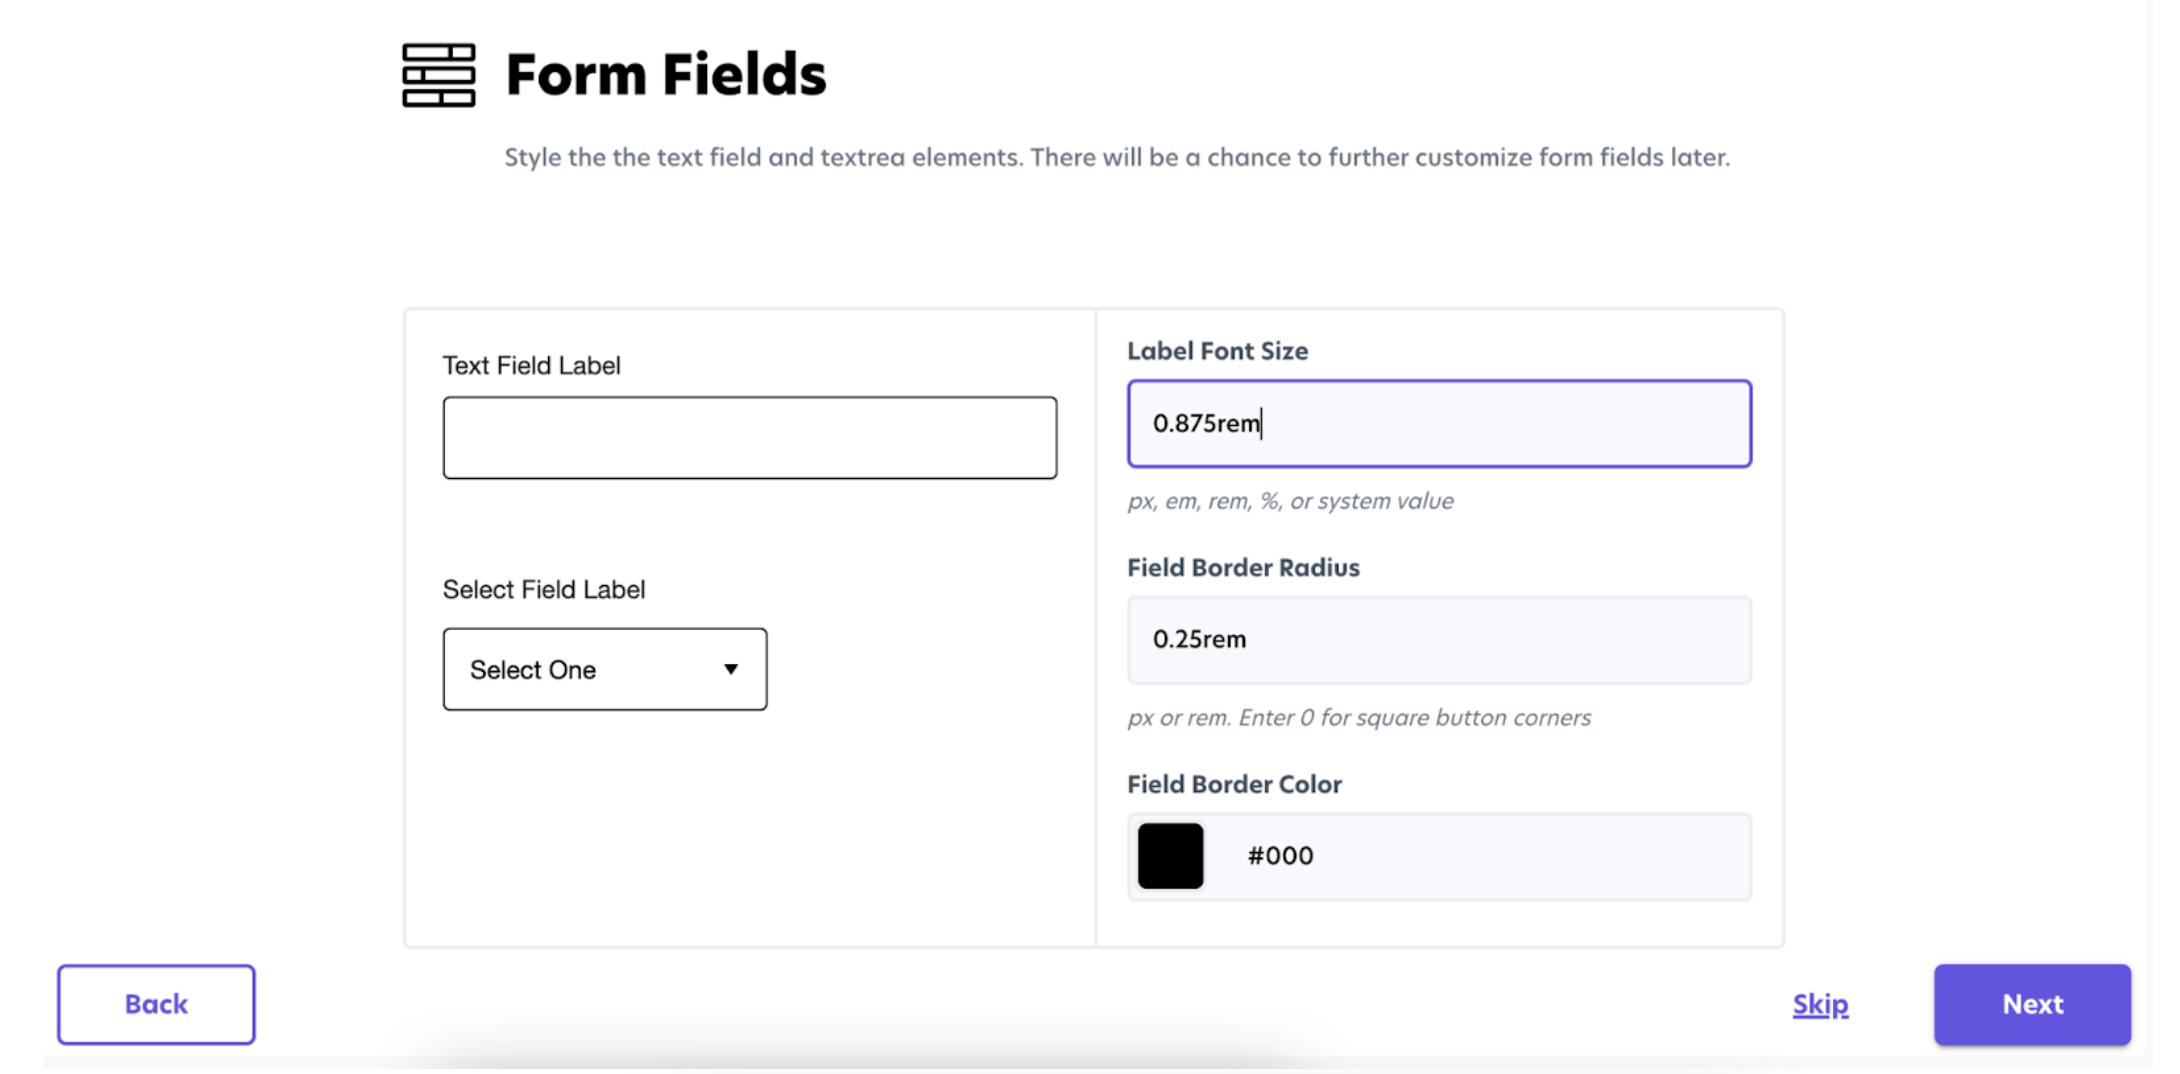Click the empty preview text field
This screenshot has height=1074, width=2180.
tap(749, 438)
